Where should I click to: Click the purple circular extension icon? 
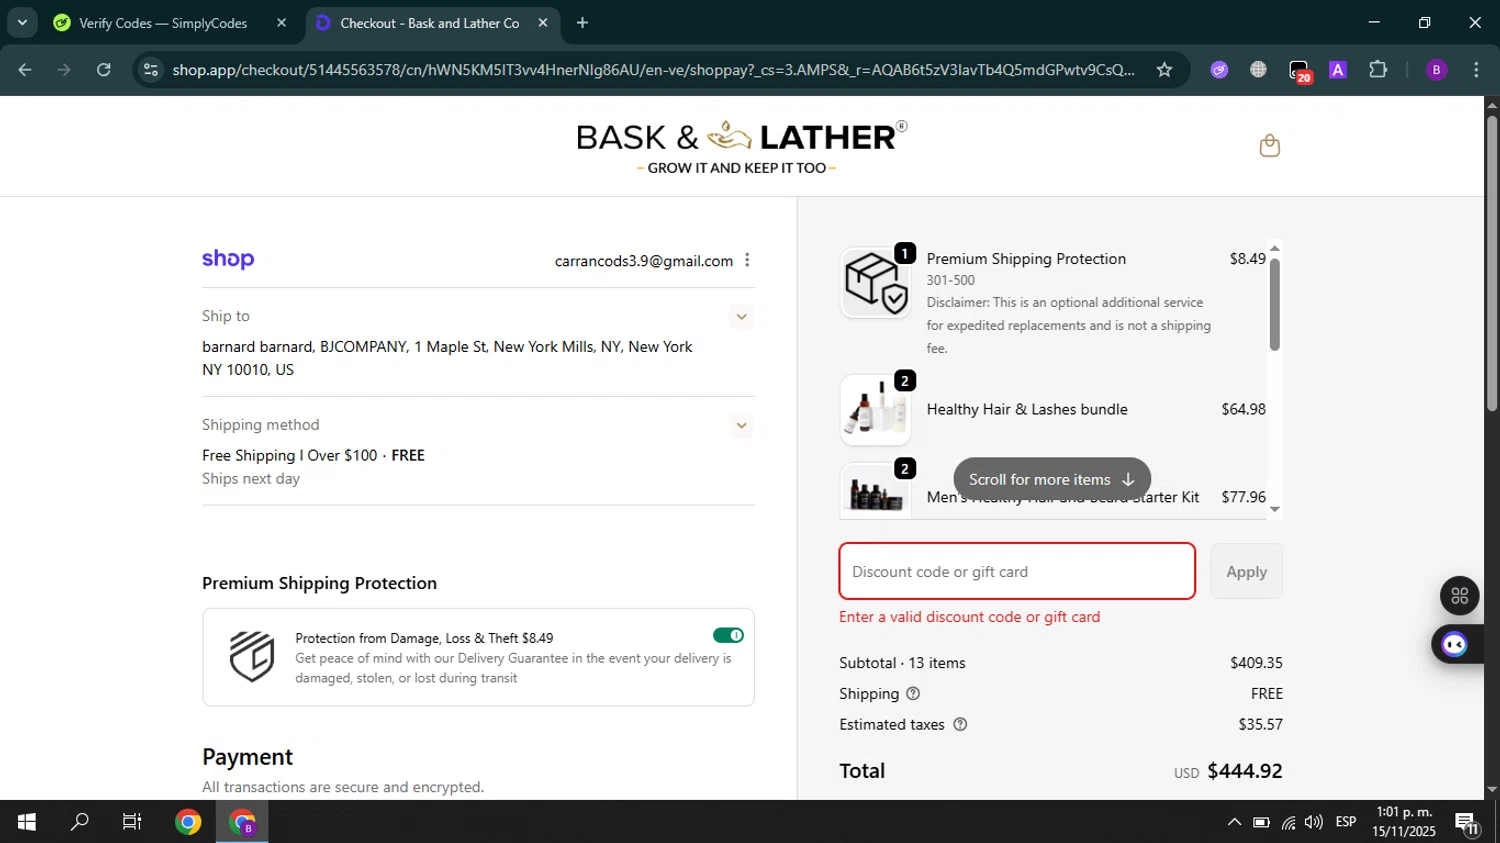coord(1219,69)
